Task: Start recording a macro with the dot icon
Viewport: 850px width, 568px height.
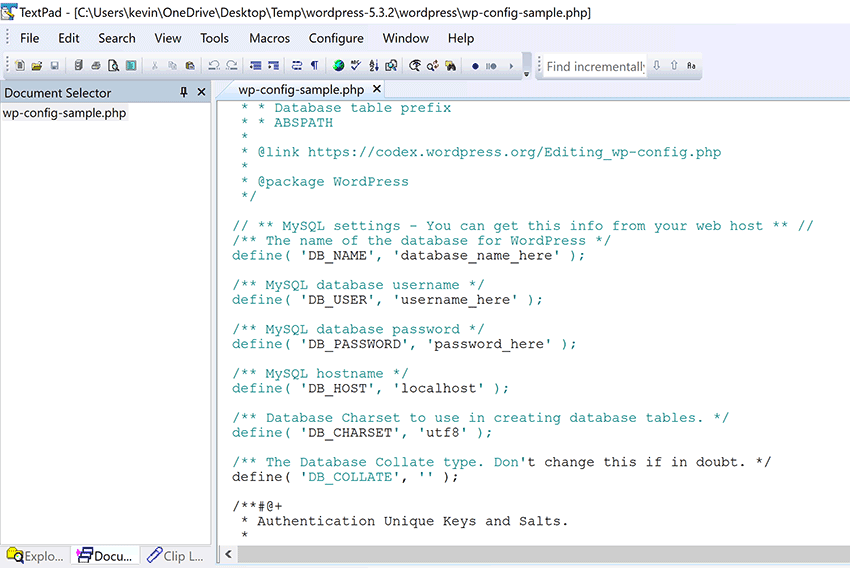Action: point(475,66)
